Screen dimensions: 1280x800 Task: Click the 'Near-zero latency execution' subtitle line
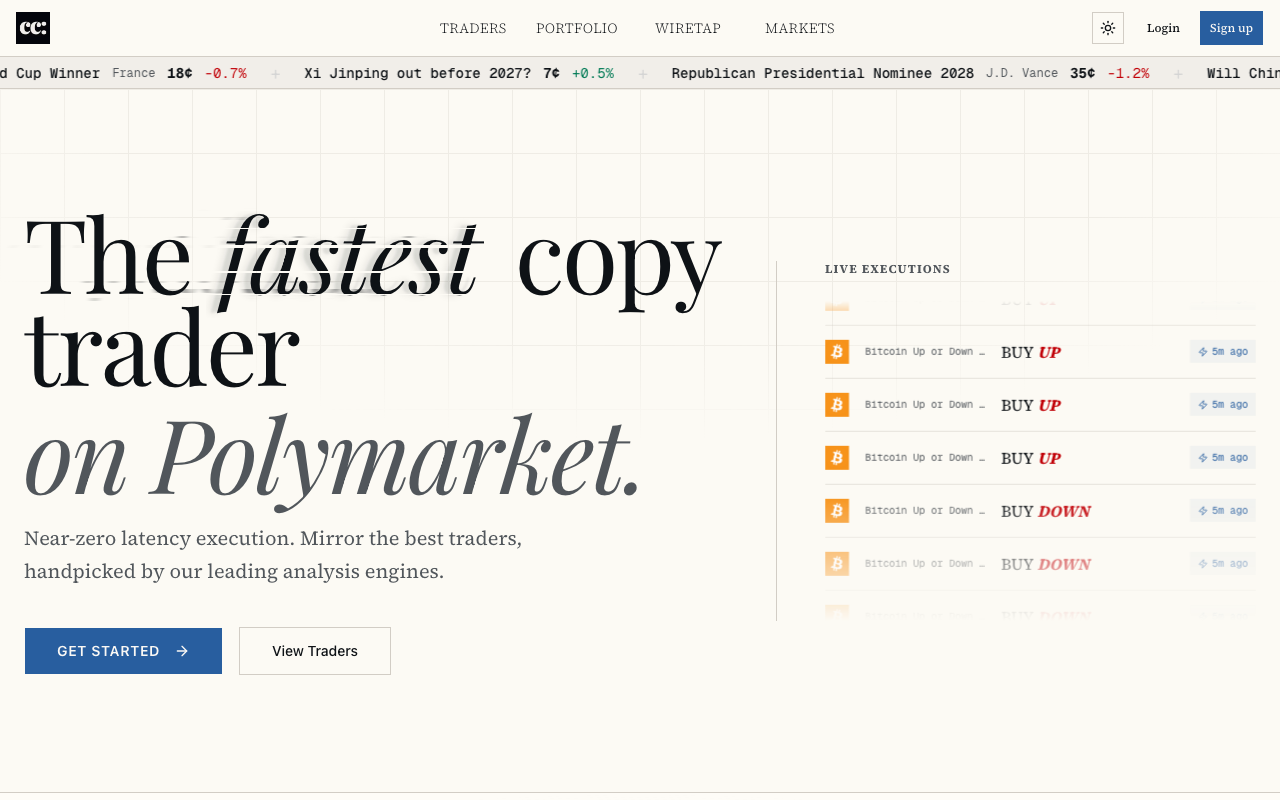273,538
